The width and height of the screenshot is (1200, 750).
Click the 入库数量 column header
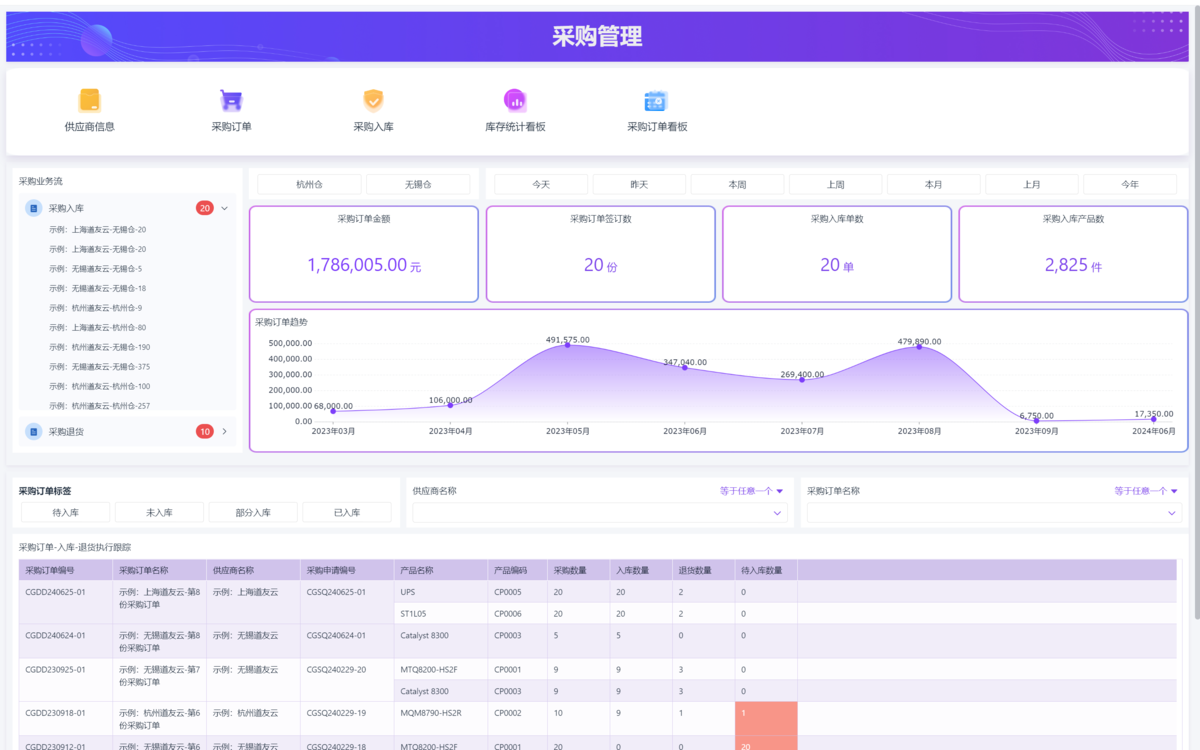click(x=641, y=570)
